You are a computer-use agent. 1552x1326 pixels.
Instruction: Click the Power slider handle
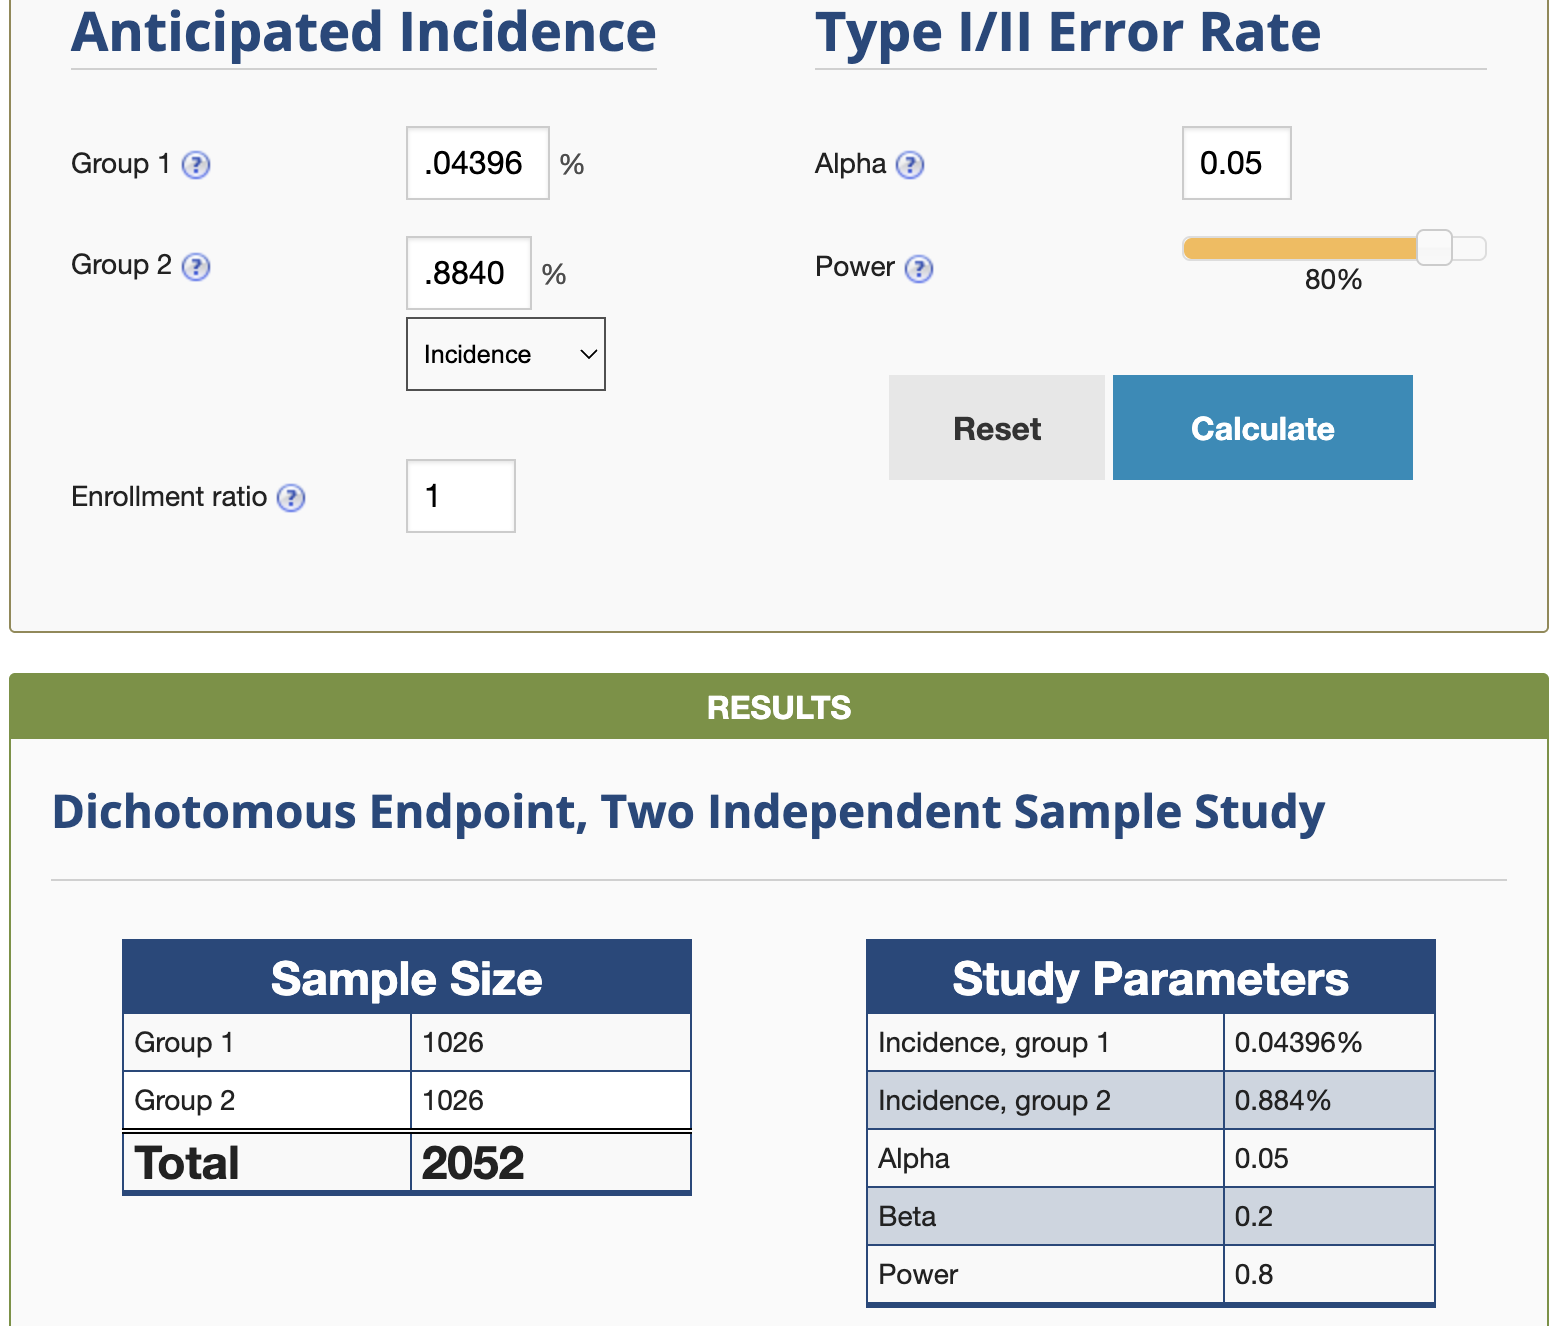click(x=1434, y=247)
